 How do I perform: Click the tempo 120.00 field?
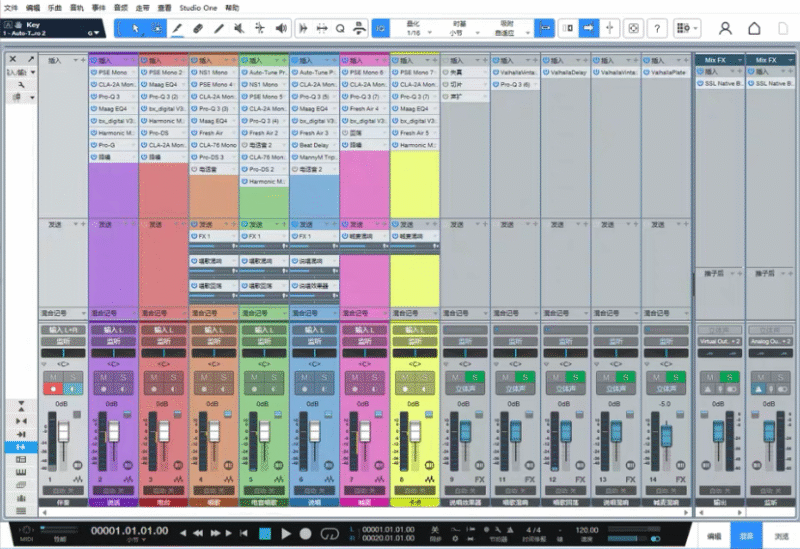click(x=587, y=528)
